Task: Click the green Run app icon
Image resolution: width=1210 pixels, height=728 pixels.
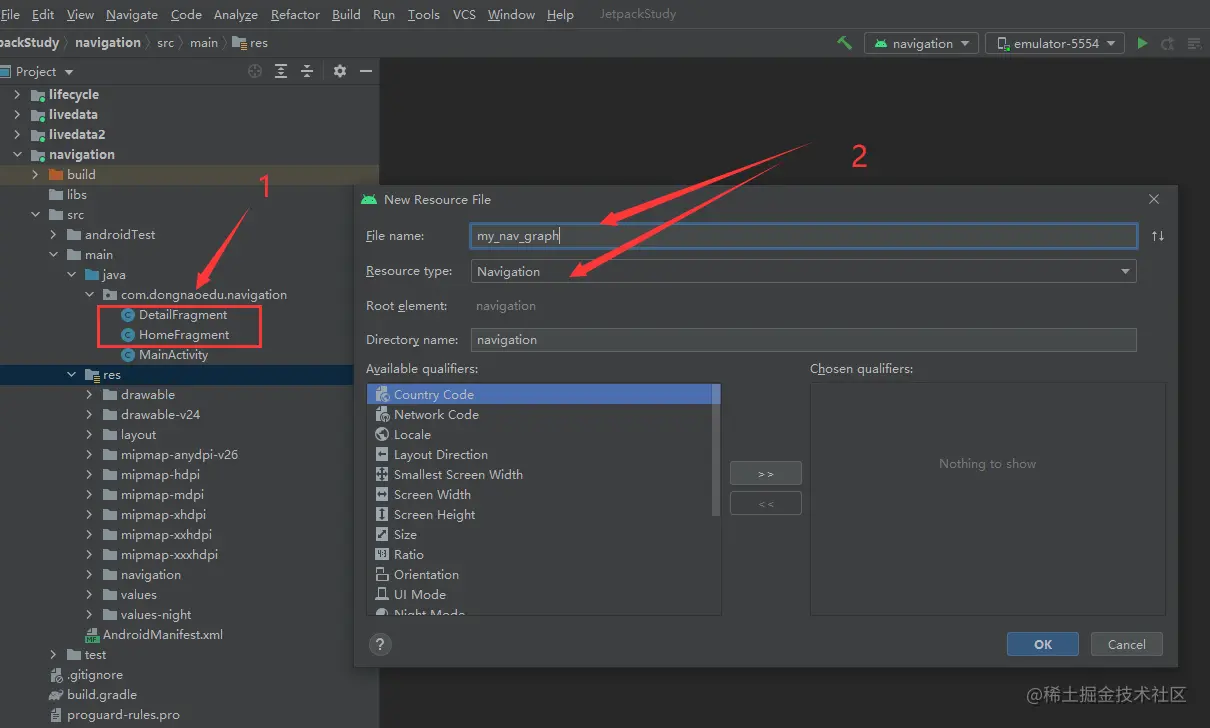Action: 1142,43
